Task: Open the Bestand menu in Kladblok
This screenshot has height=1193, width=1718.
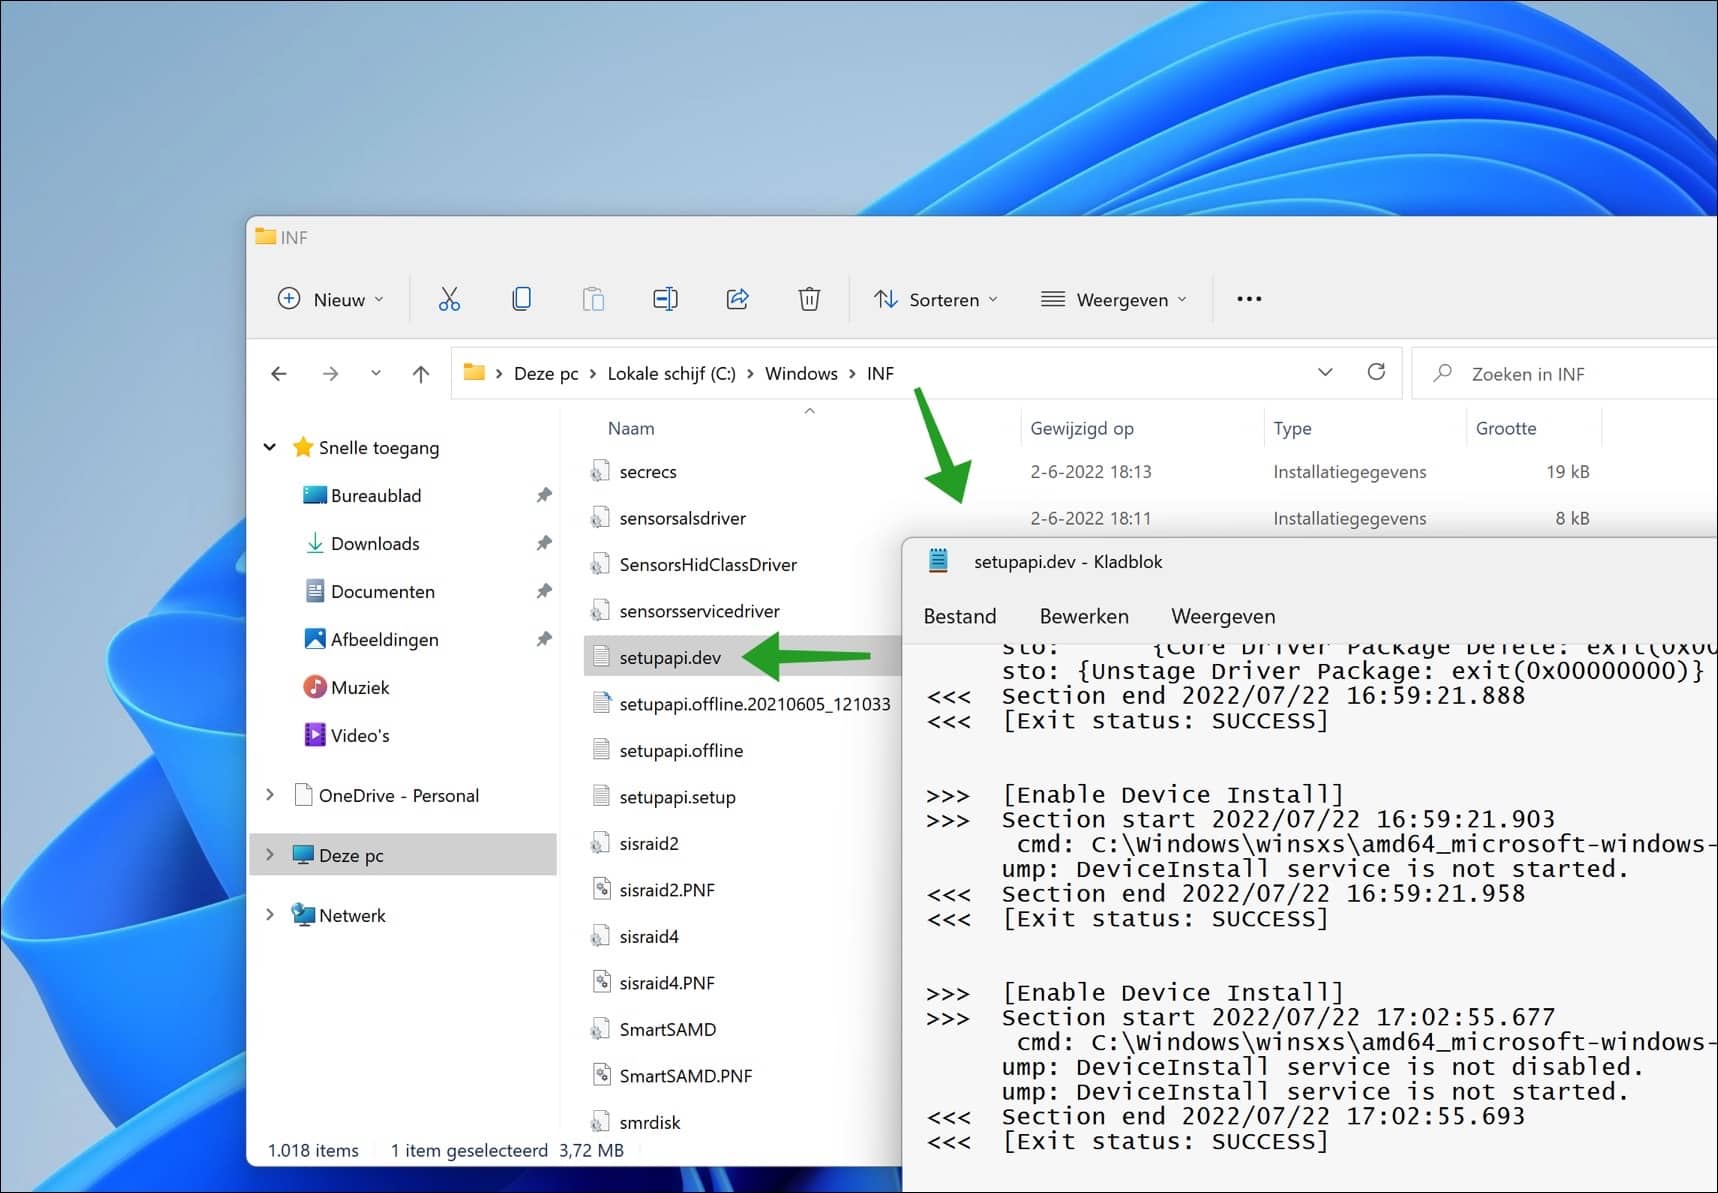Action: tap(959, 616)
